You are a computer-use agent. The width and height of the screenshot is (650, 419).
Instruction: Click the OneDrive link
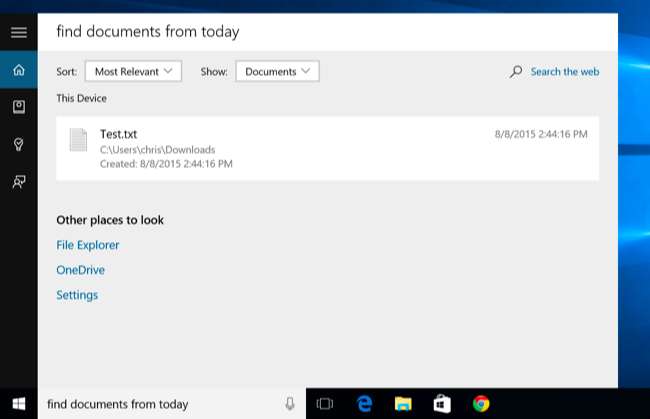(80, 270)
